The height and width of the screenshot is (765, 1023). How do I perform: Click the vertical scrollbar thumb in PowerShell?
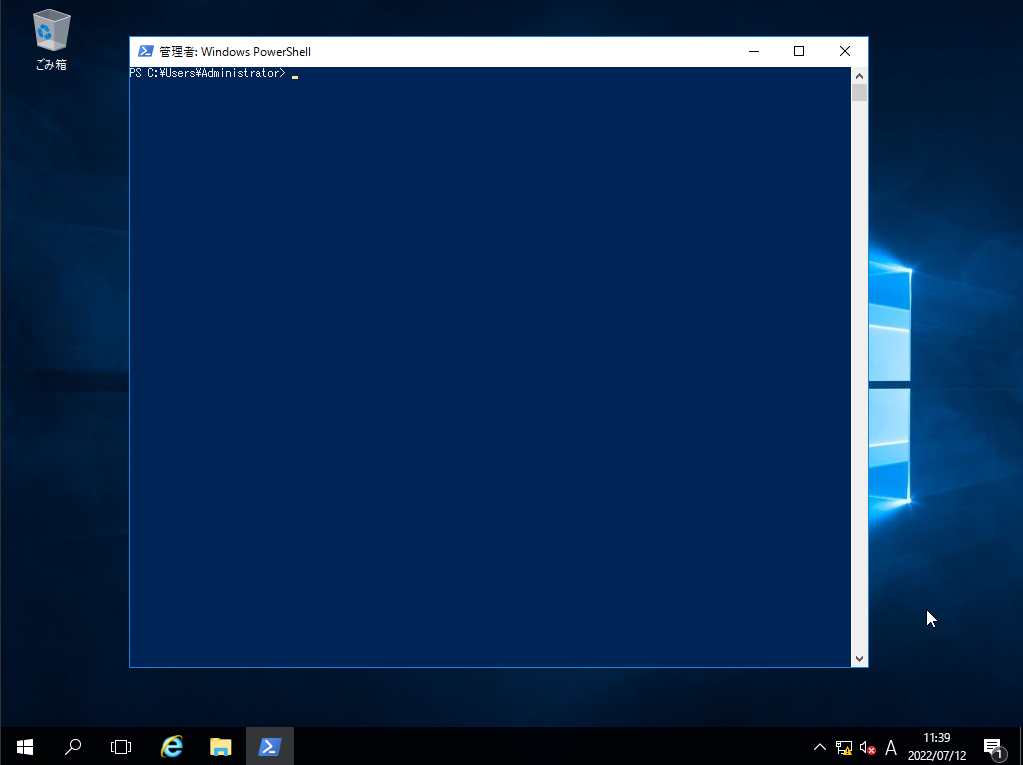859,93
